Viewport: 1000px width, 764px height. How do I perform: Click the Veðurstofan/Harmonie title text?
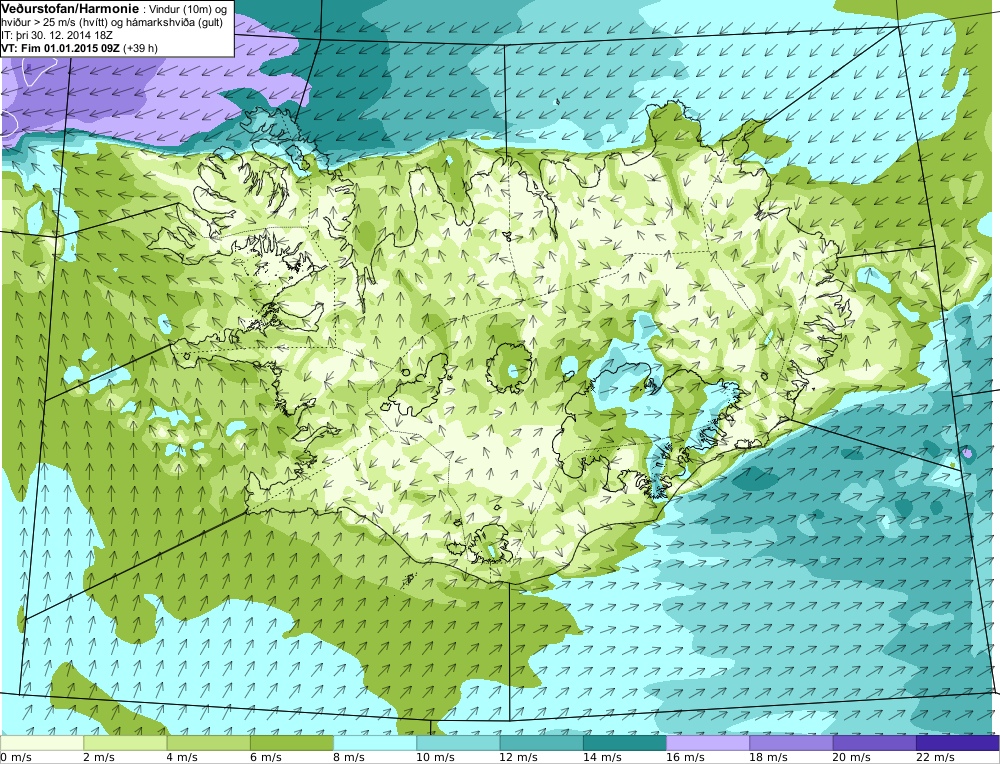[69, 7]
